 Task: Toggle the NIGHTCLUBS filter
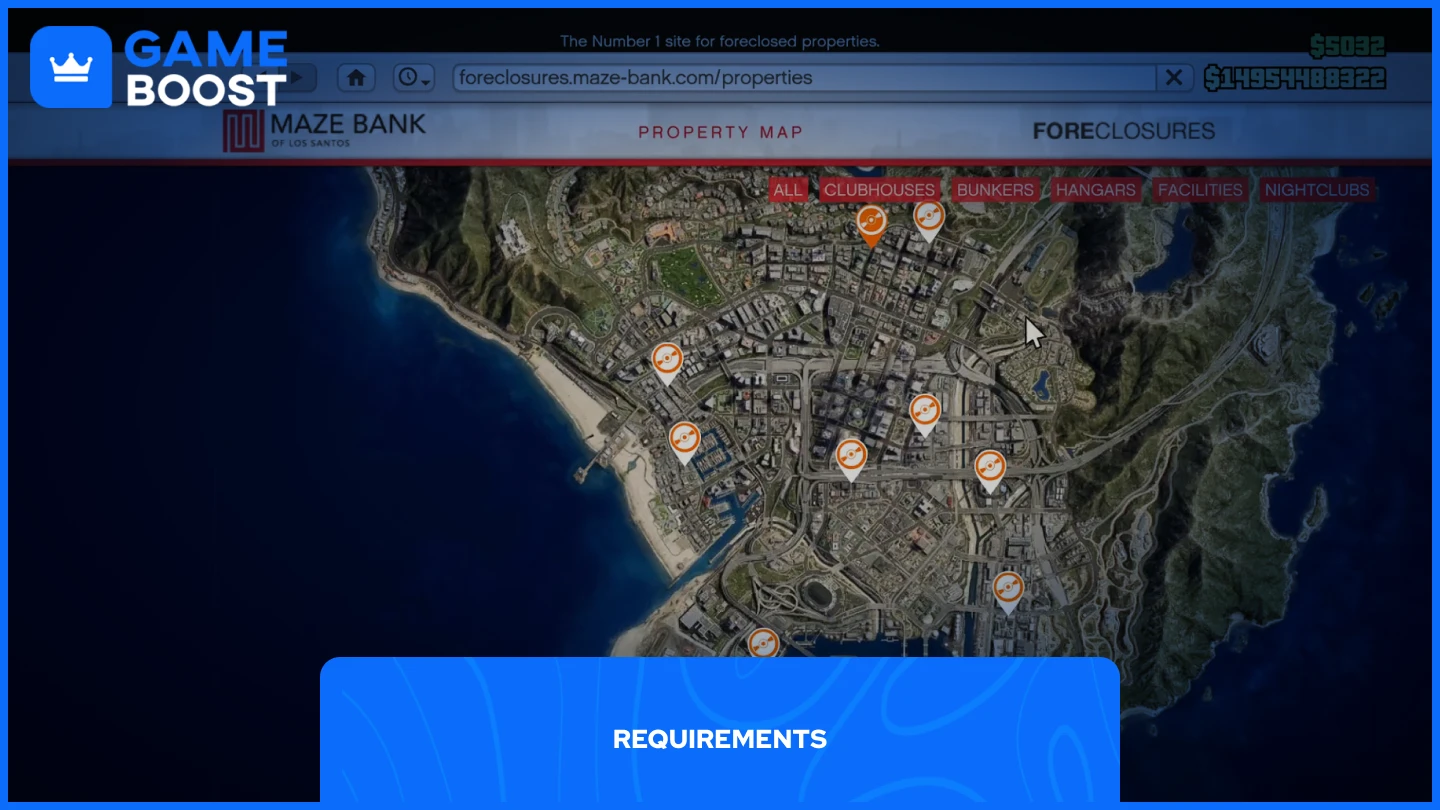(1317, 189)
